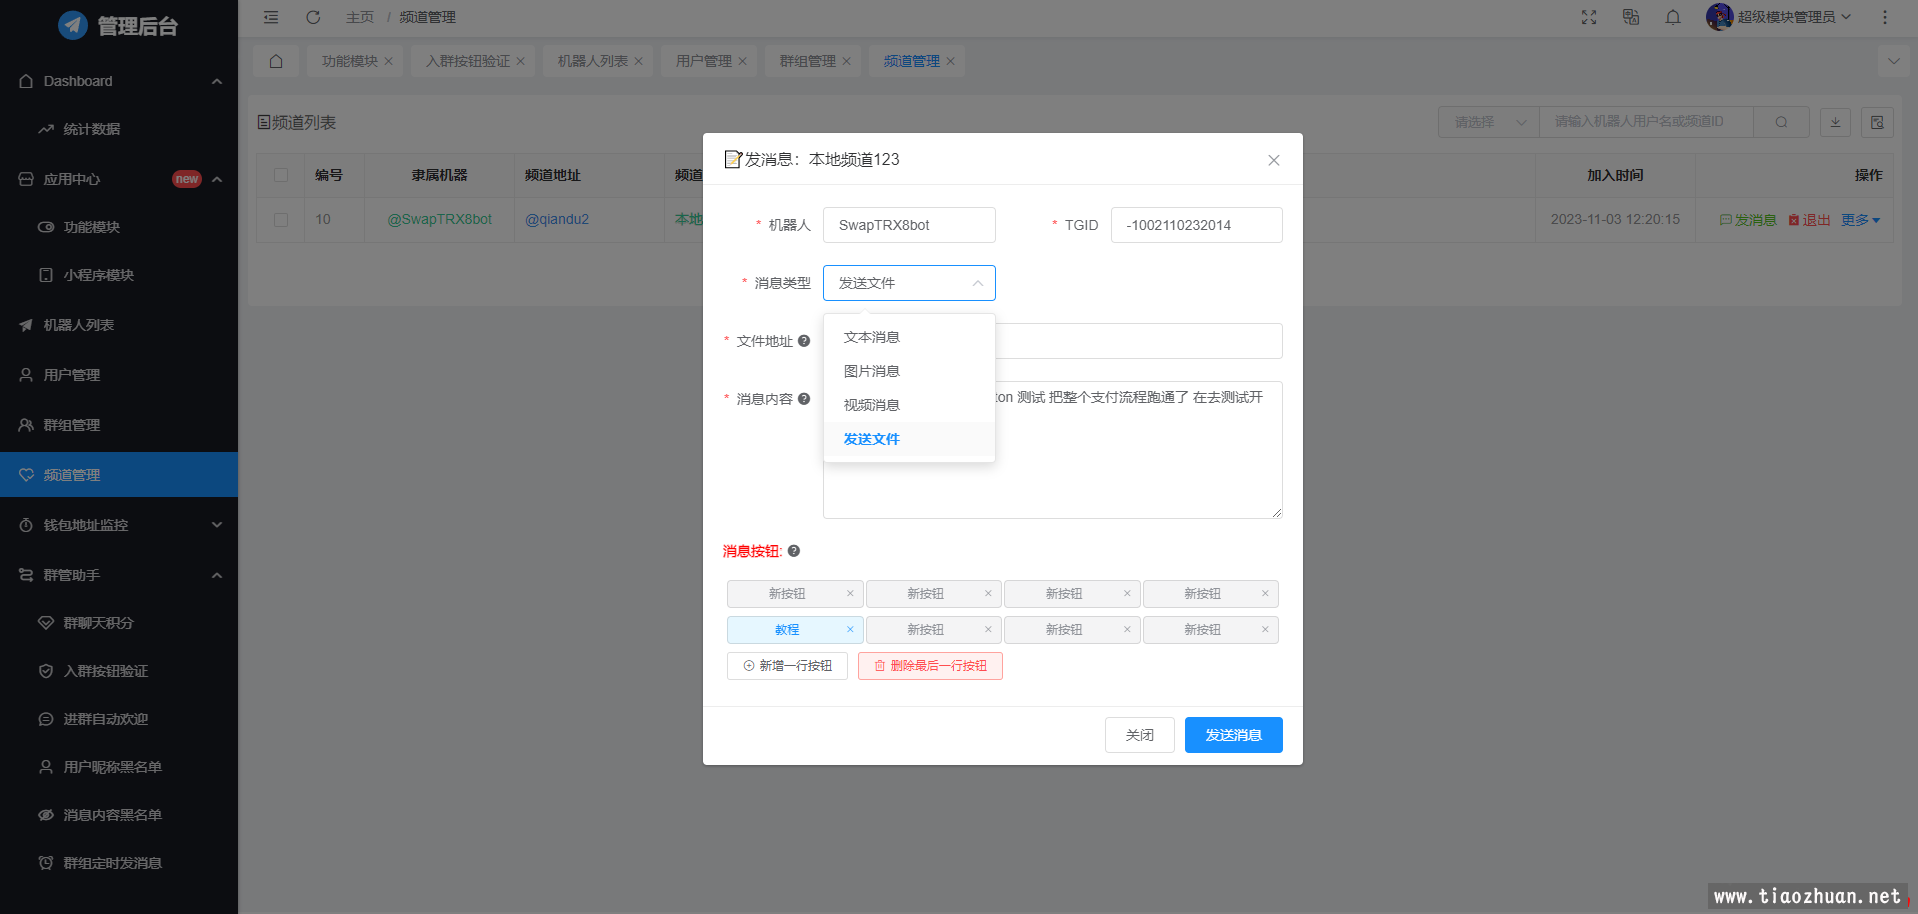This screenshot has width=1918, height=914.
Task: Click help icon beside 消息按钮
Action: tap(794, 551)
